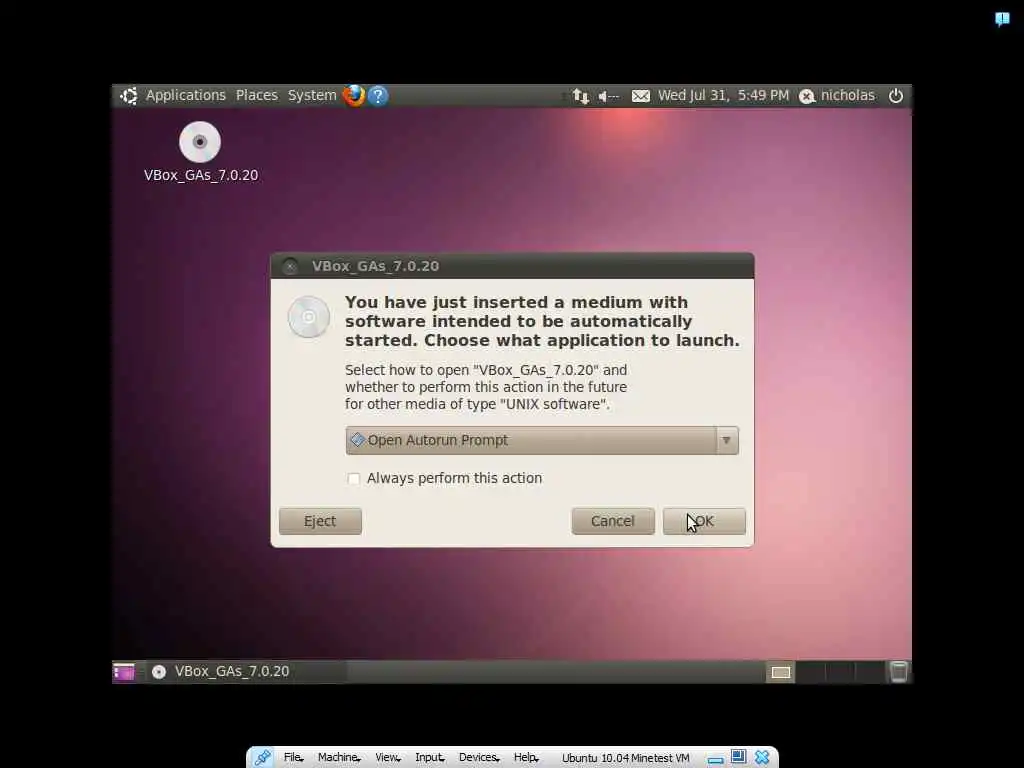Open the power shutdown menu icon
The height and width of the screenshot is (768, 1024).
pos(896,95)
